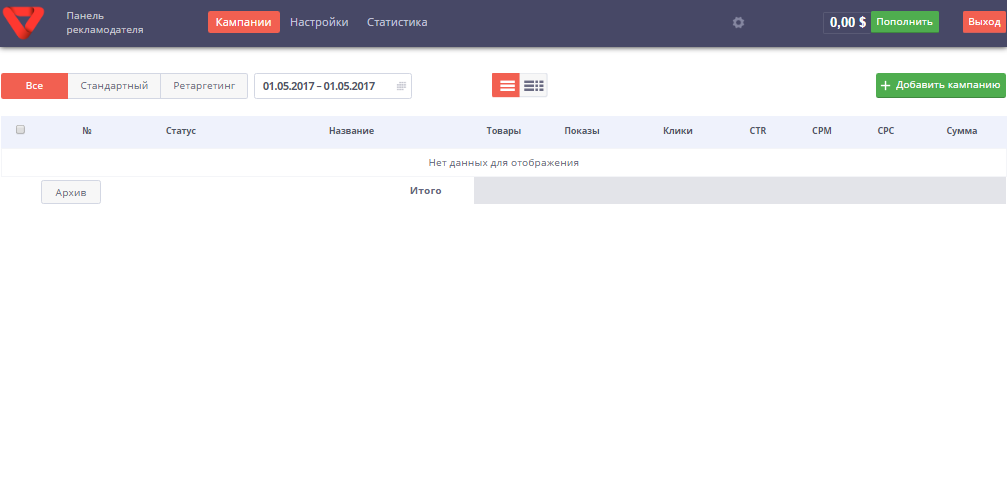This screenshot has height=500, width=1007.
Task: Sort by the Название column header
Action: [x=351, y=131]
